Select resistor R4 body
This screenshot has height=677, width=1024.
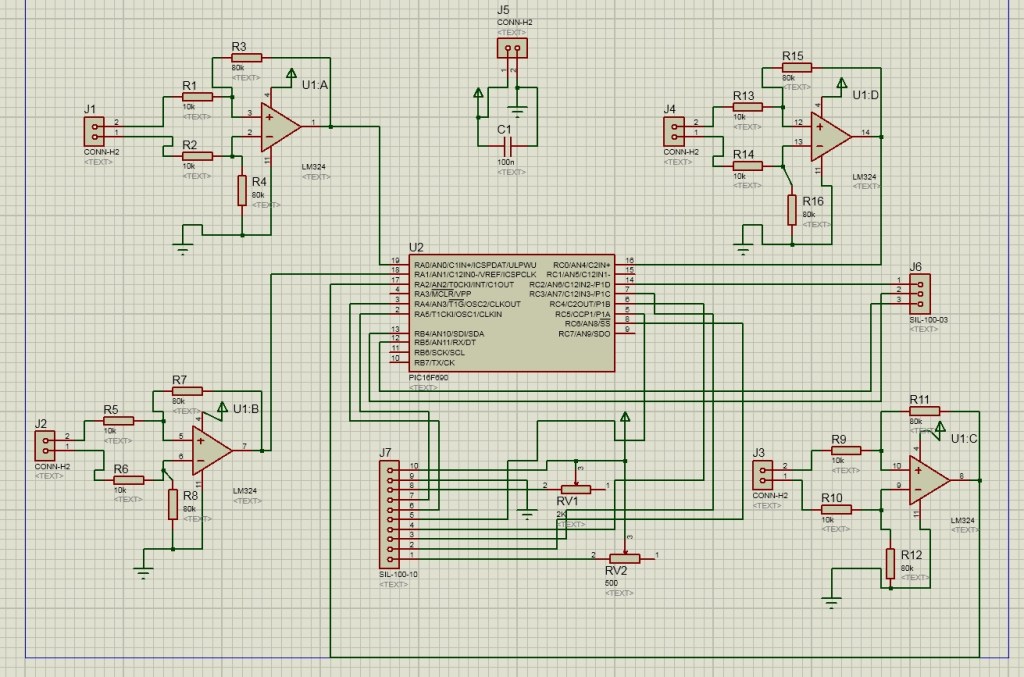[x=242, y=189]
